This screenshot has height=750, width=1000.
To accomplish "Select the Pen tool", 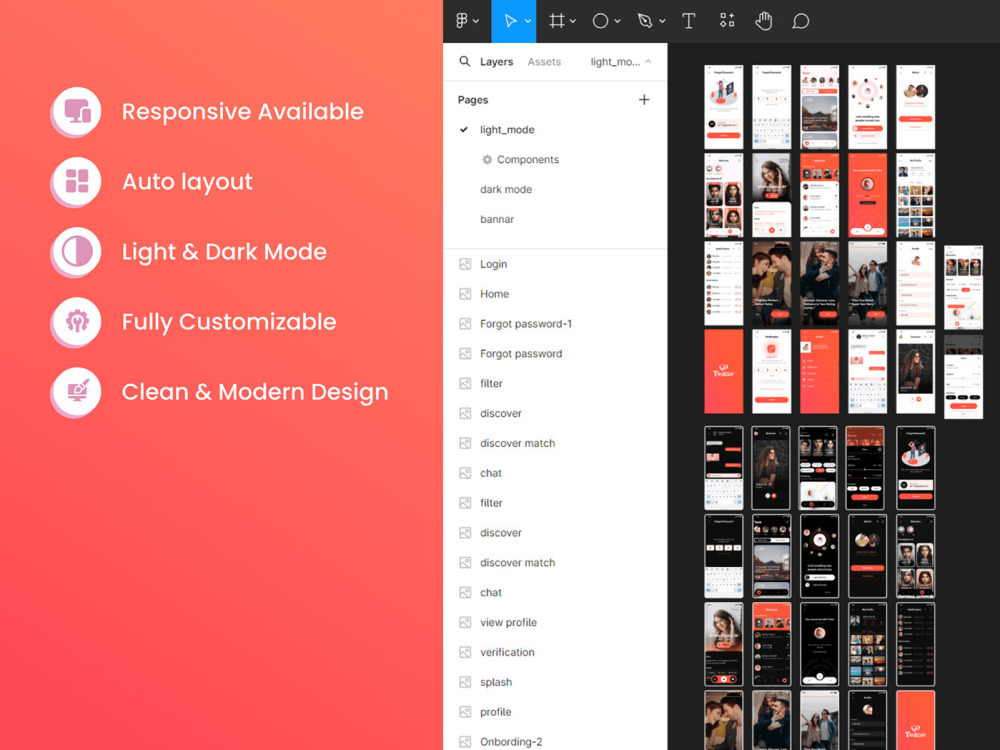I will click(645, 21).
